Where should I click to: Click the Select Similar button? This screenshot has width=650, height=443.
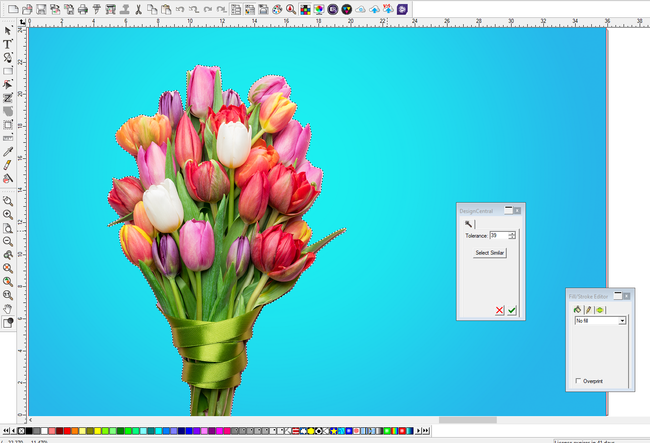(x=490, y=253)
